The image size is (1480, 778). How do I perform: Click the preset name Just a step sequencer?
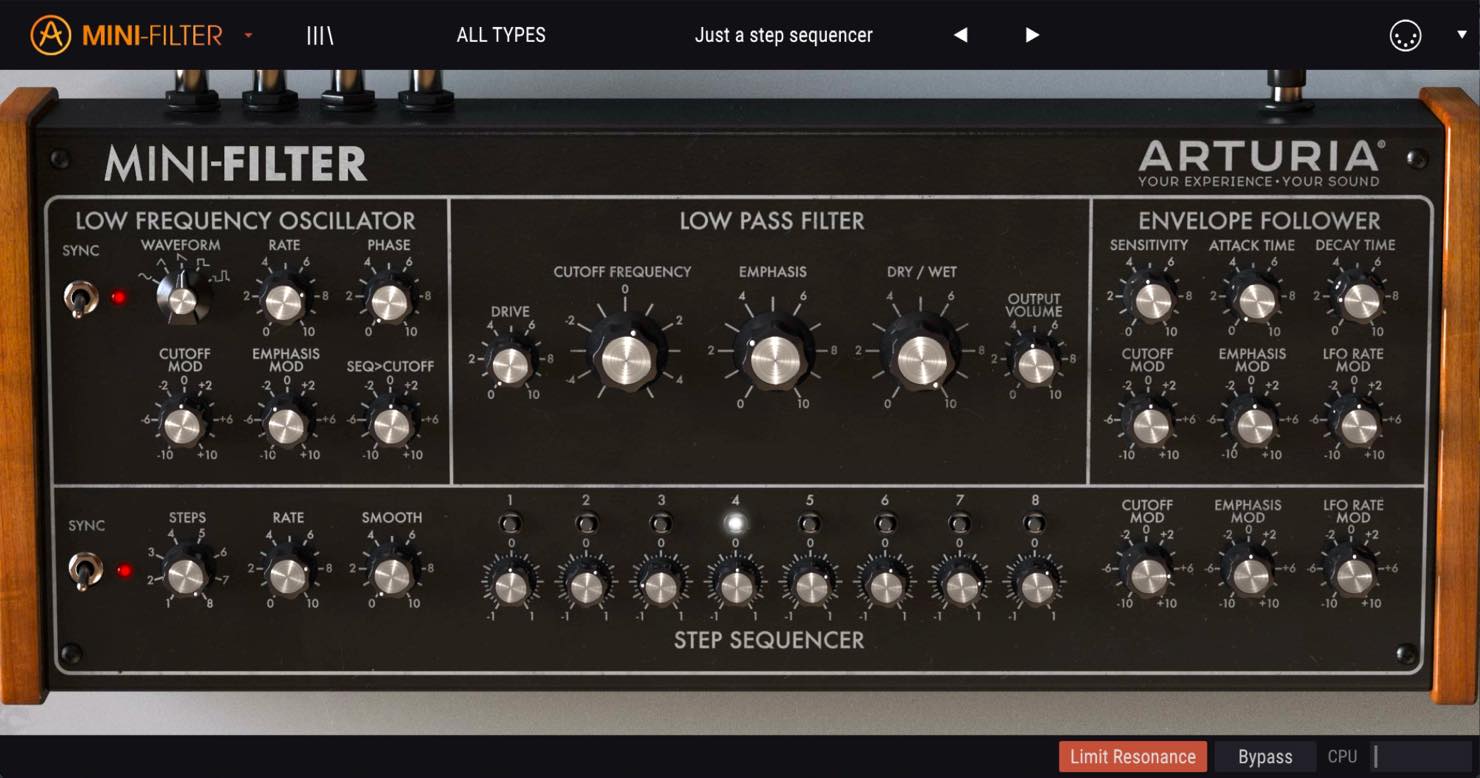point(784,35)
